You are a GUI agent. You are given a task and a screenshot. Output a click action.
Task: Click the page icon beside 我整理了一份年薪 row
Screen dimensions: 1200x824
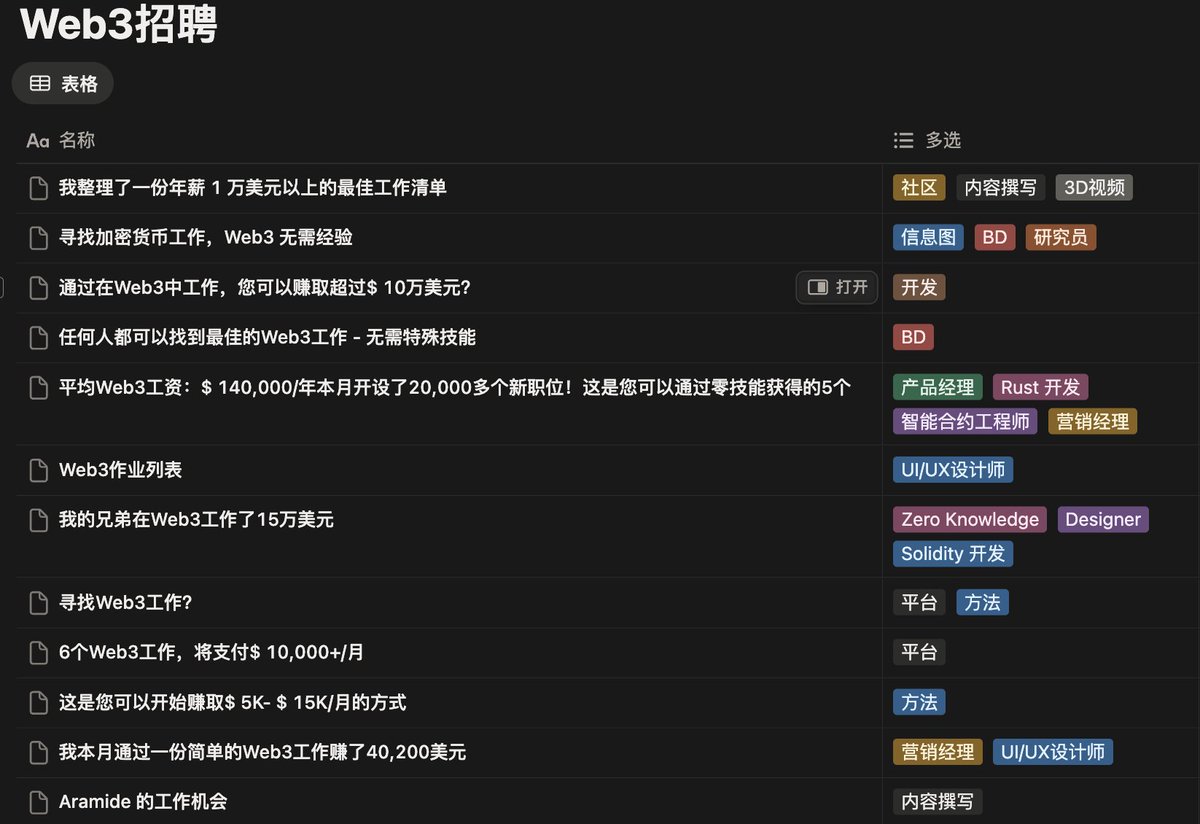click(37, 187)
